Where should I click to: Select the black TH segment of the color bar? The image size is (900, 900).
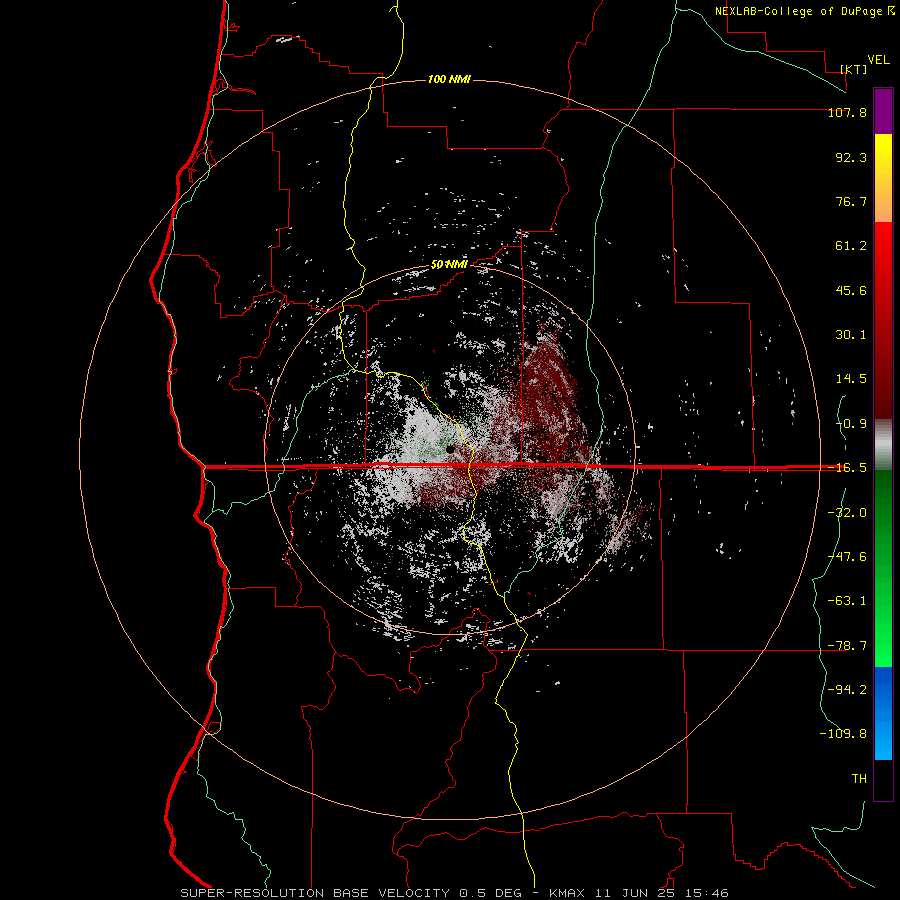tap(883, 779)
